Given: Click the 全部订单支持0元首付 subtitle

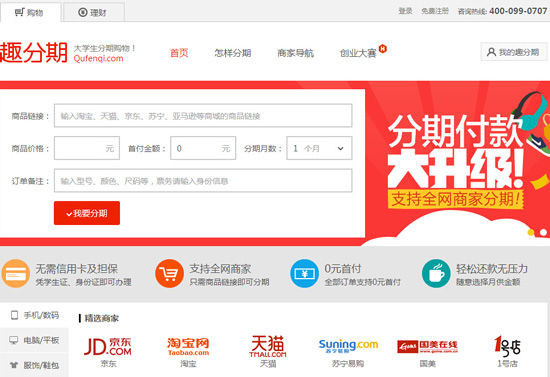Looking at the screenshot, I should pos(363,282).
